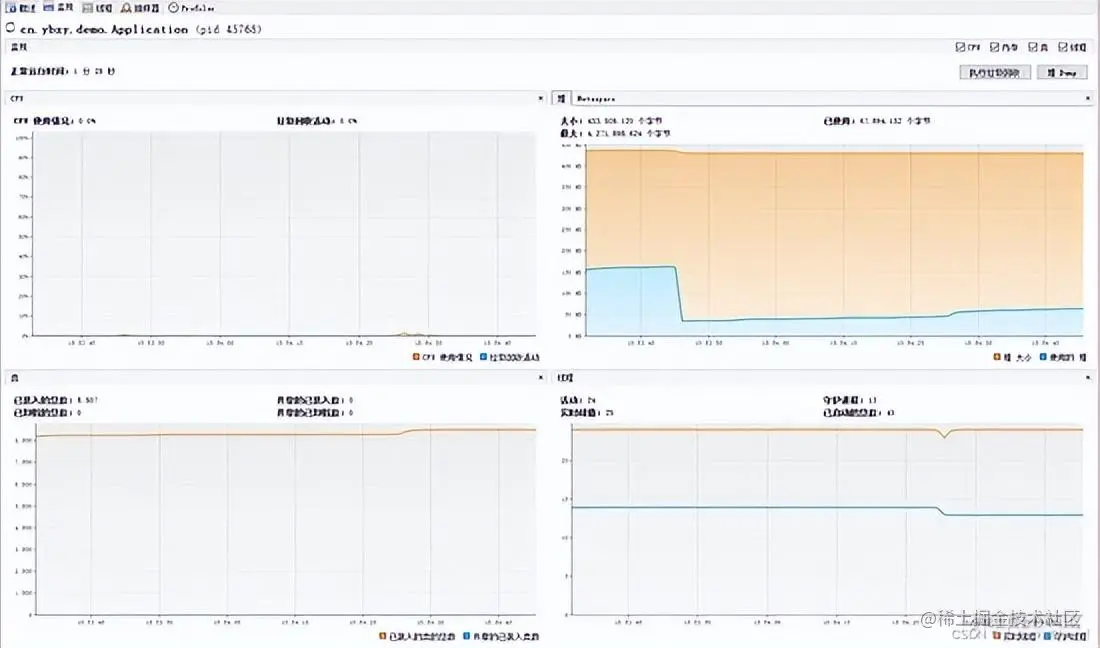Select the Monitor tab

point(58,7)
